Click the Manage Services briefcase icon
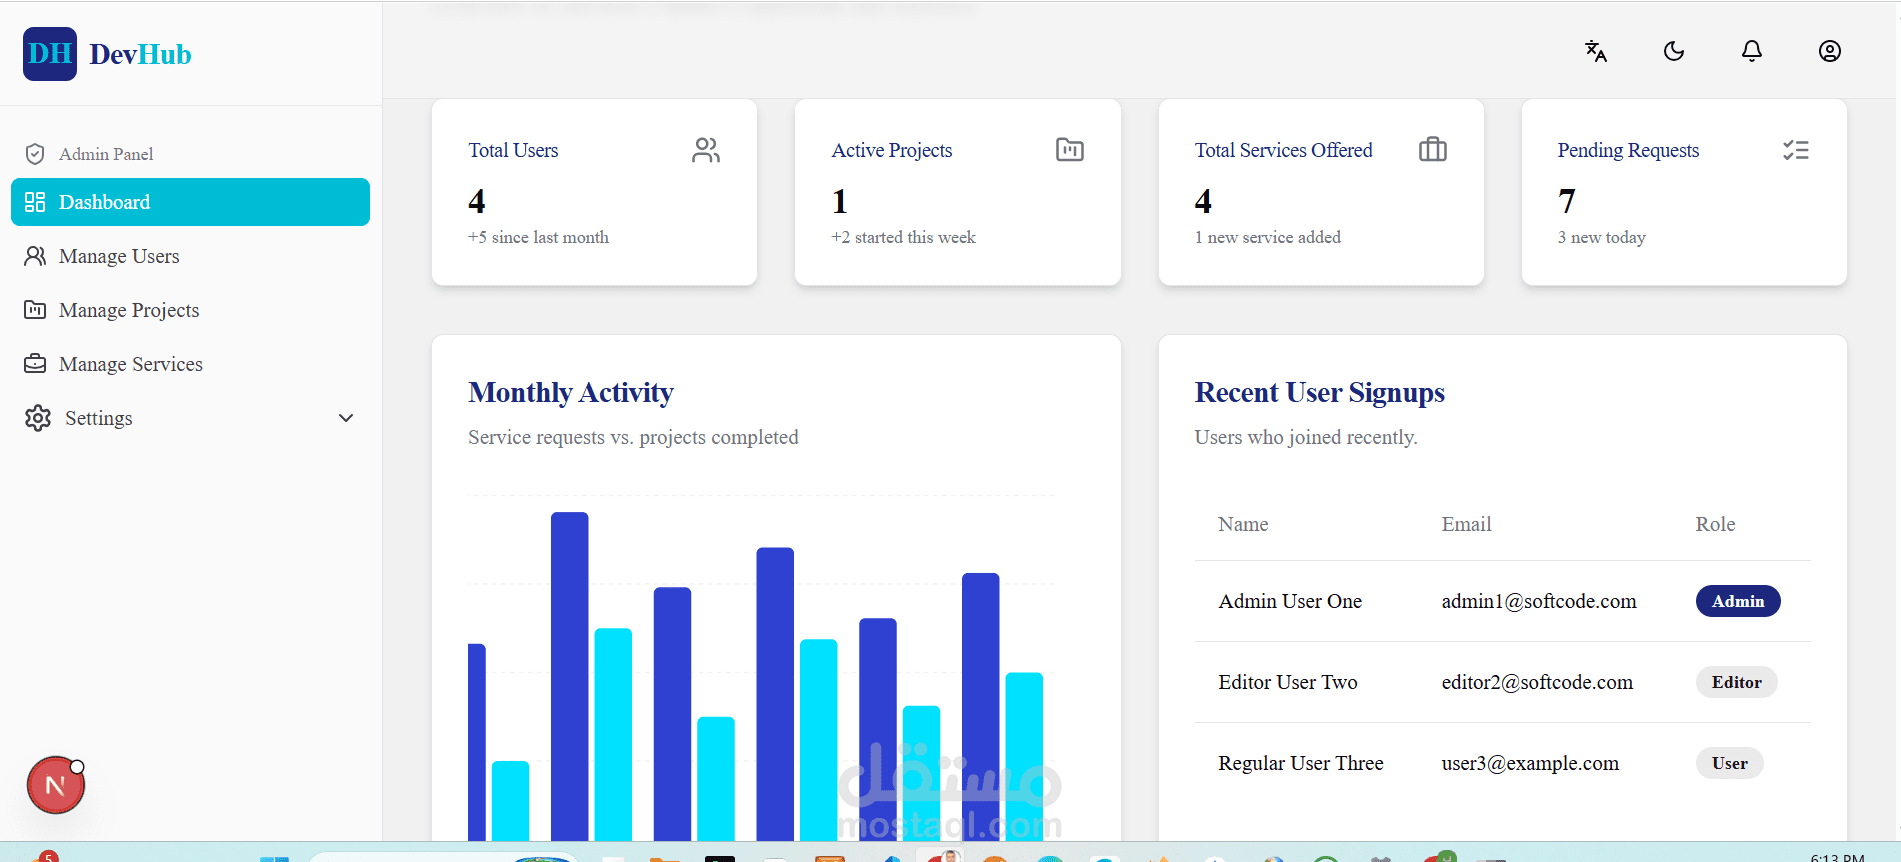 tap(35, 364)
